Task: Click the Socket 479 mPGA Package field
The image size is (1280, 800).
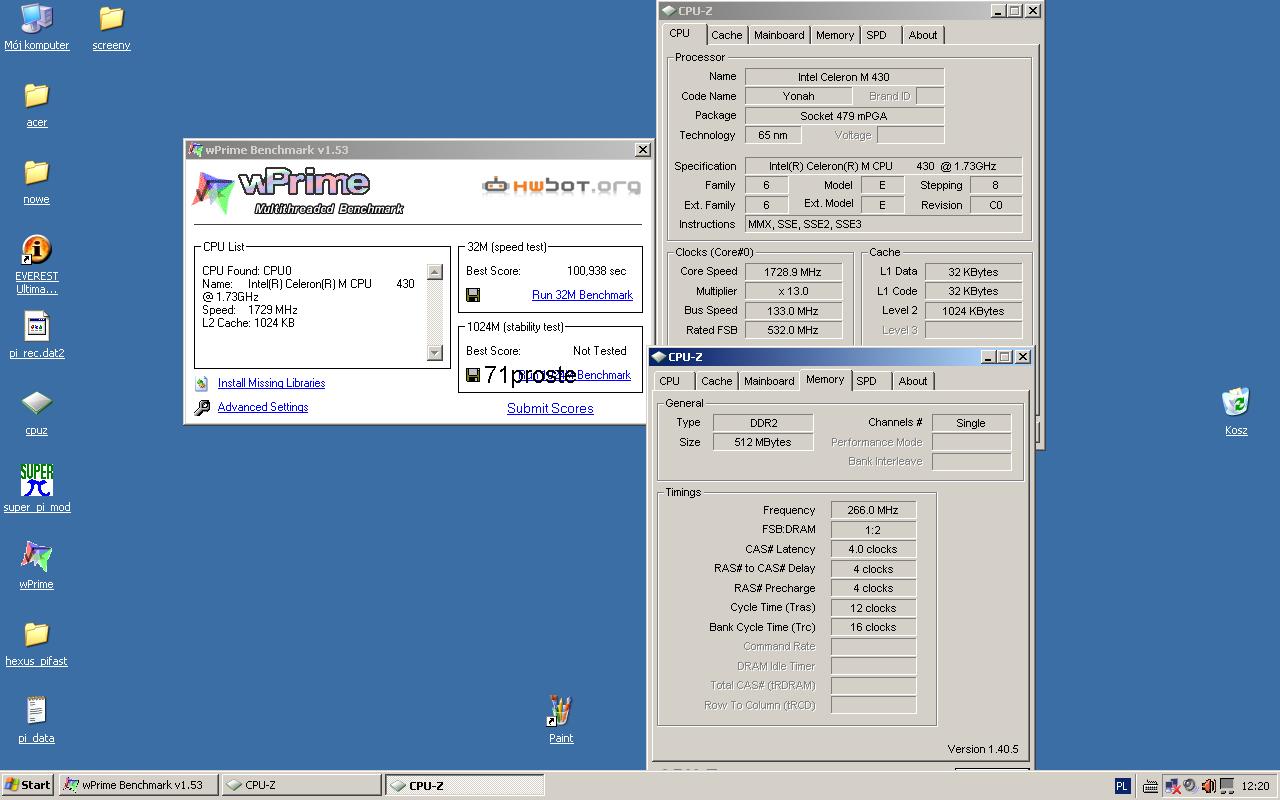Action: tap(844, 116)
